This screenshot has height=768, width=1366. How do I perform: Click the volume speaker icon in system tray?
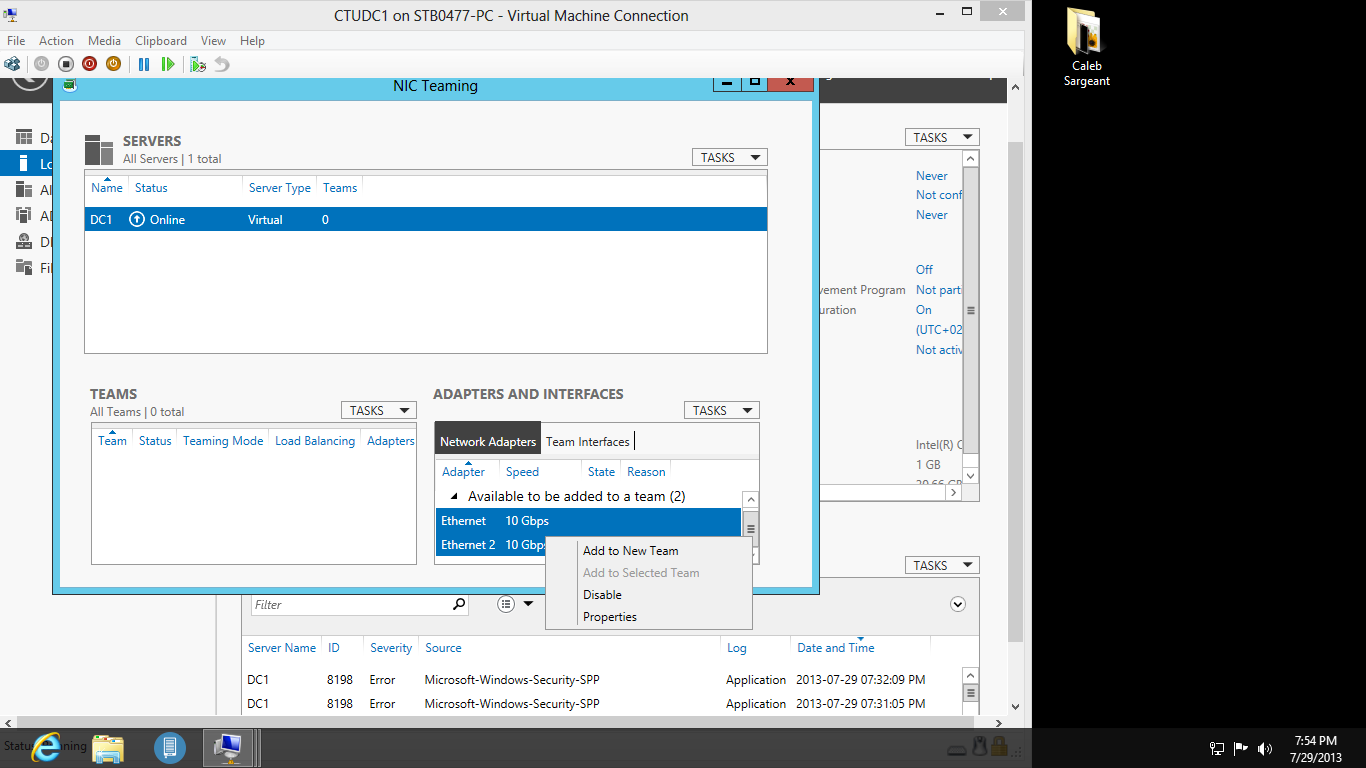[x=1265, y=748]
